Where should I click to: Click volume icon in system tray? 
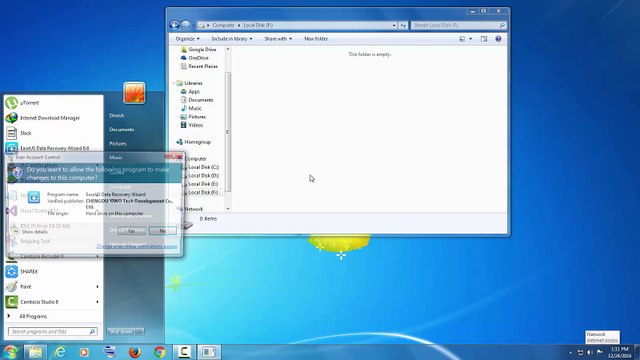click(x=590, y=352)
